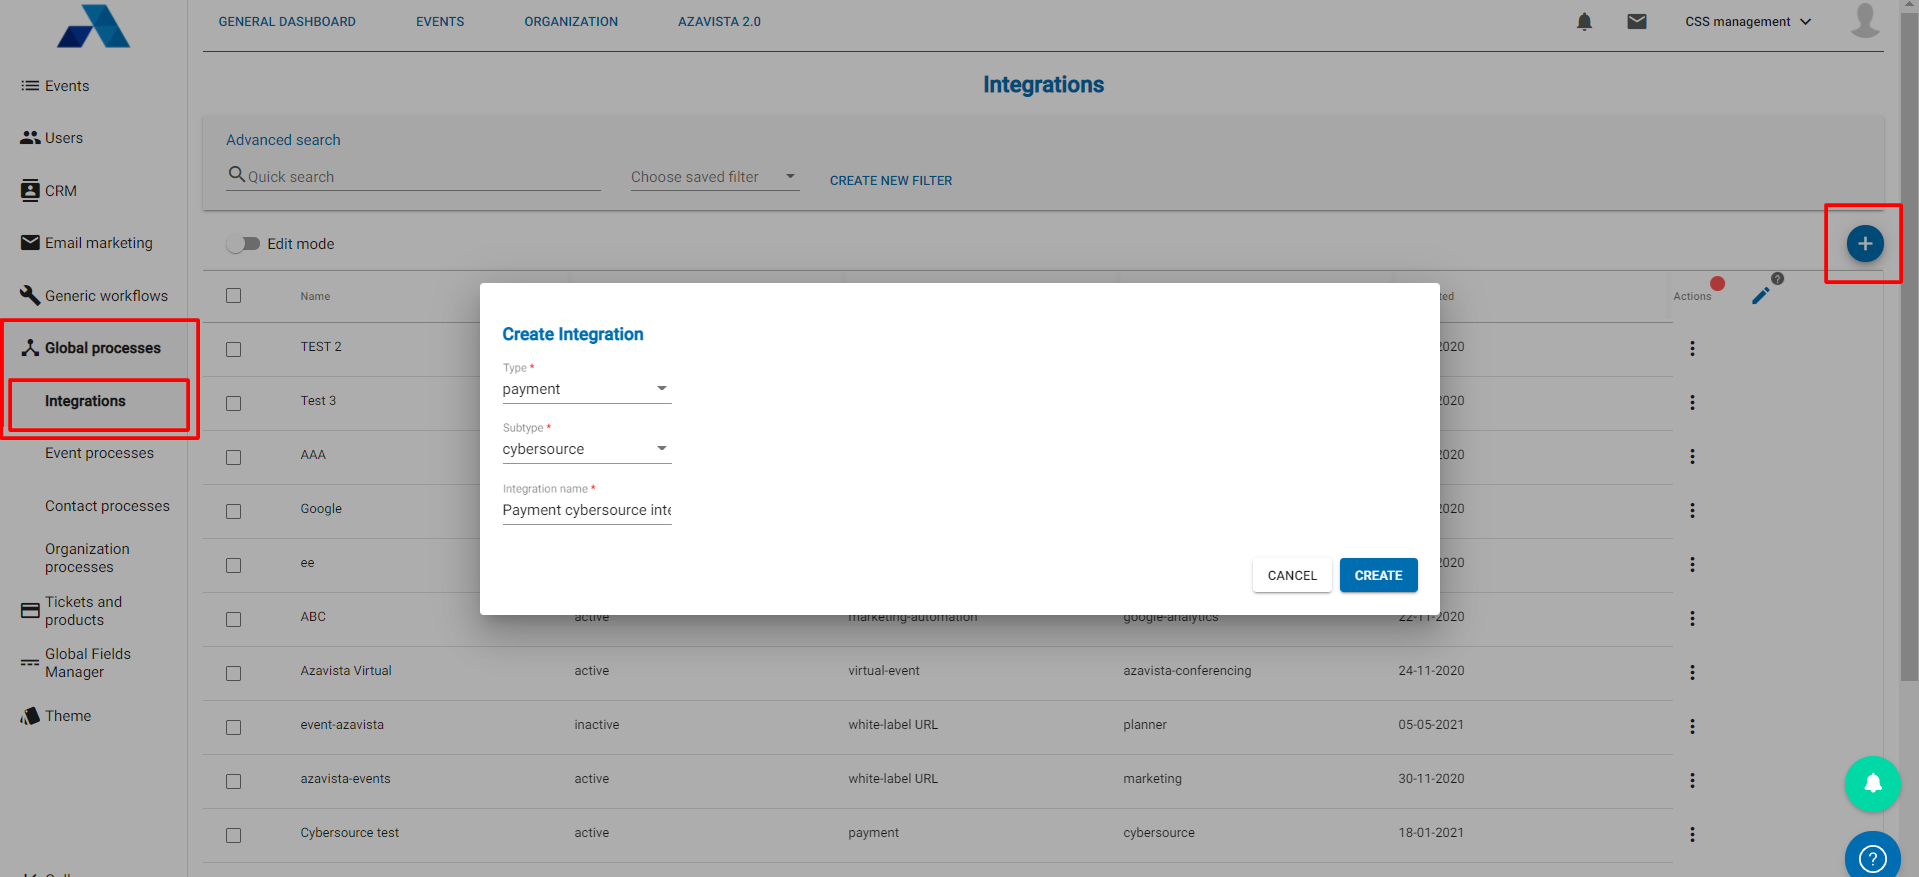Check the event-azavista row checkbox
The height and width of the screenshot is (877, 1919).
[x=234, y=728]
